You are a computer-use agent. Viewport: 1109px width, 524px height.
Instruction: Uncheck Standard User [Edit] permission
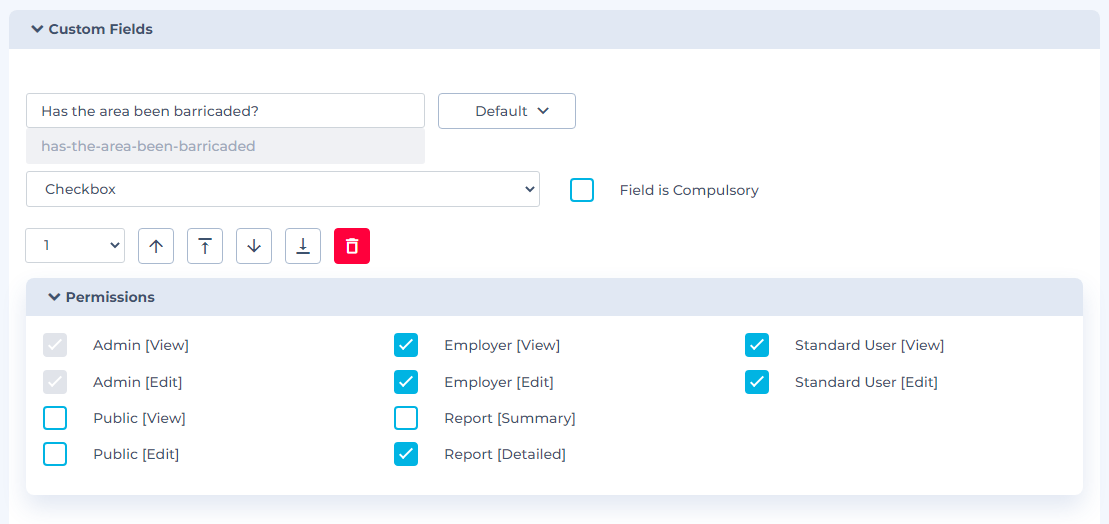pos(757,382)
